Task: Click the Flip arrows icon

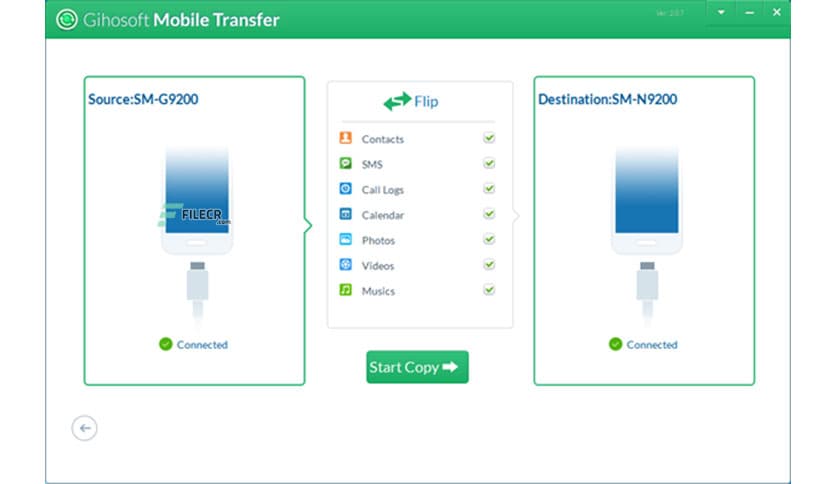Action: coord(397,101)
